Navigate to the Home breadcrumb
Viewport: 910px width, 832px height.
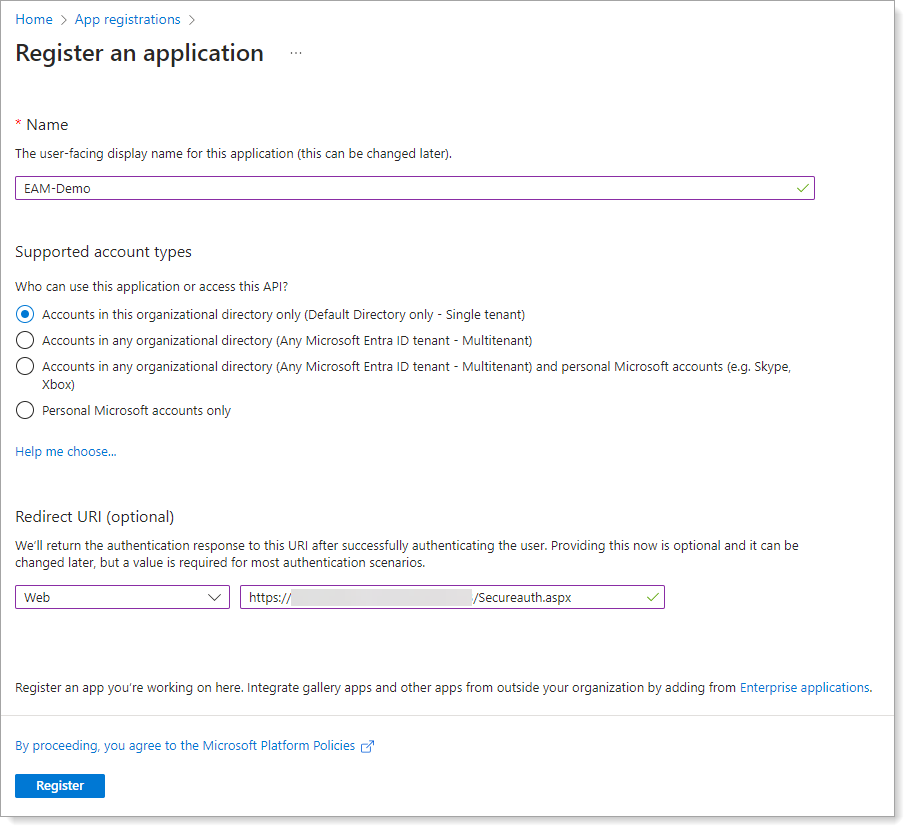(33, 19)
